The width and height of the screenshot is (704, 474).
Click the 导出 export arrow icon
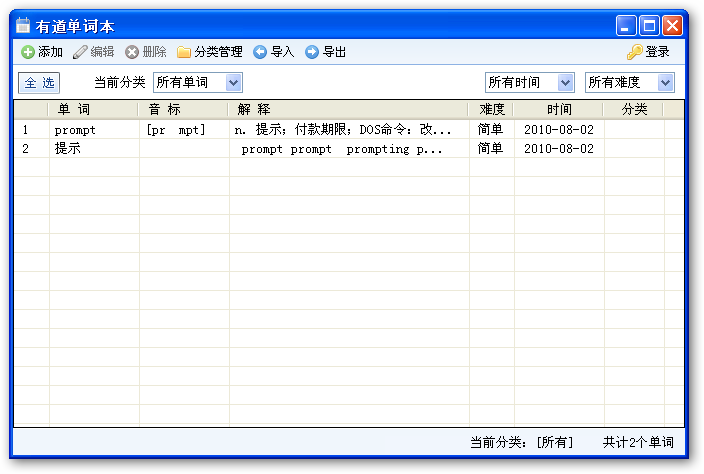pos(312,52)
